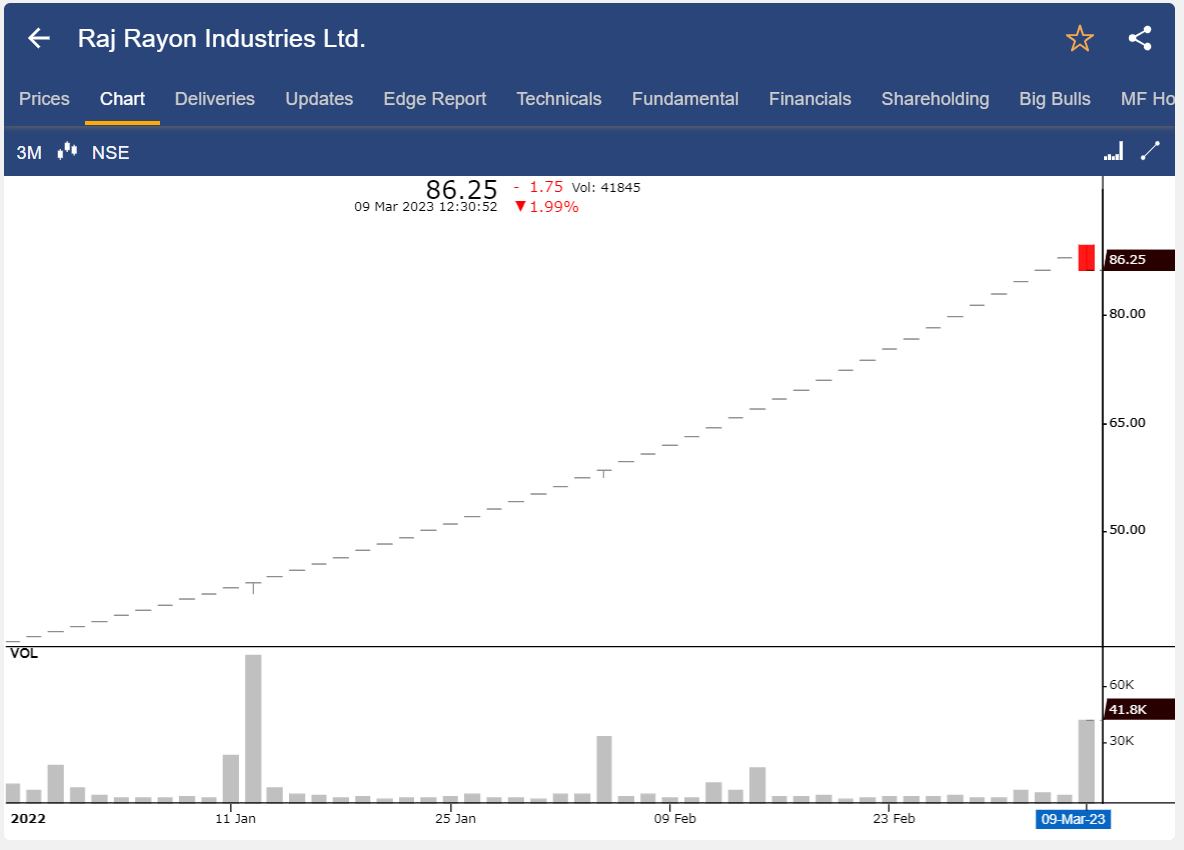
Task: View the Edge Report tab
Action: [434, 99]
